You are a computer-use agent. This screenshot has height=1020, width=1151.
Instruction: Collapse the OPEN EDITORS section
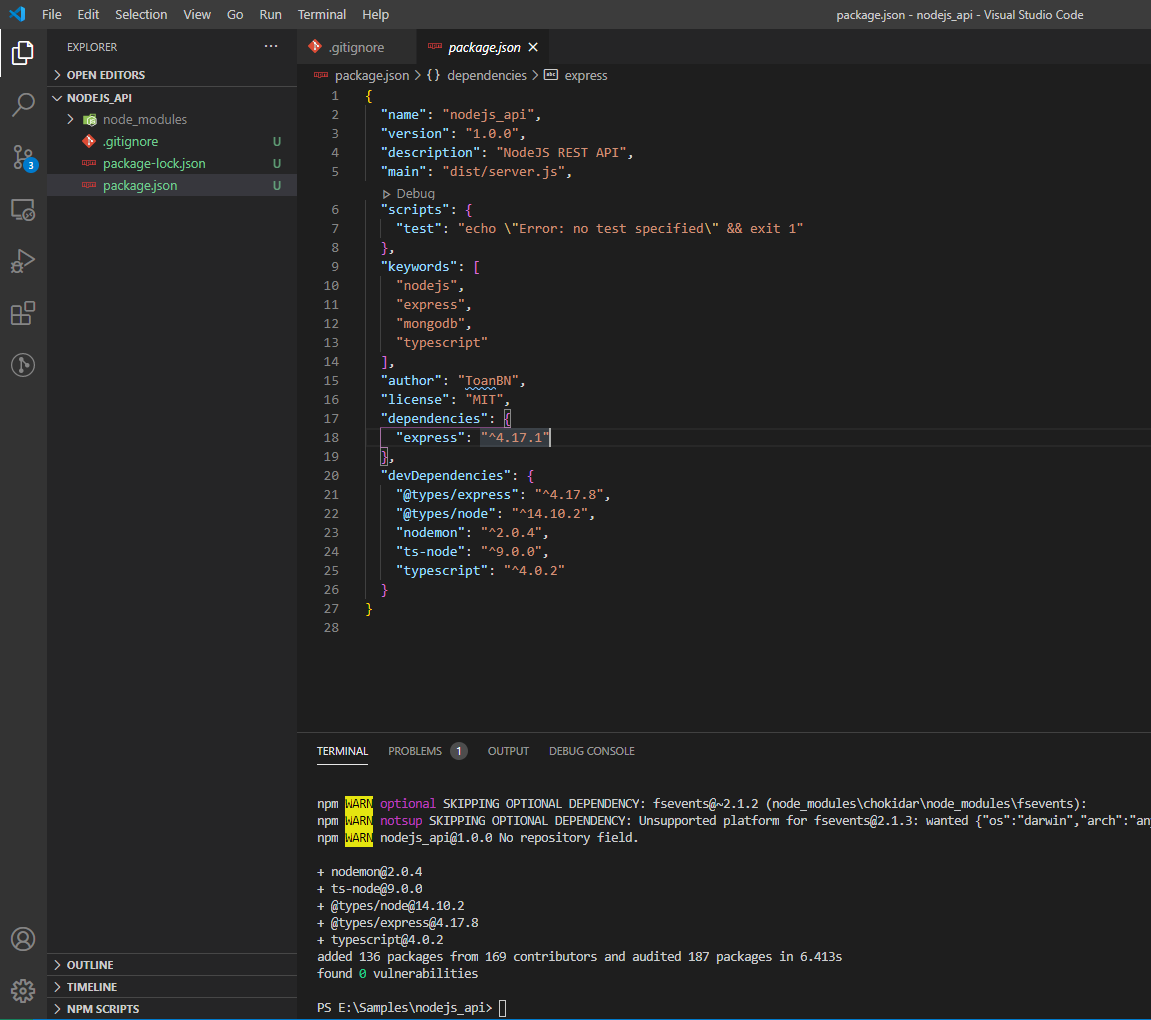pos(57,74)
